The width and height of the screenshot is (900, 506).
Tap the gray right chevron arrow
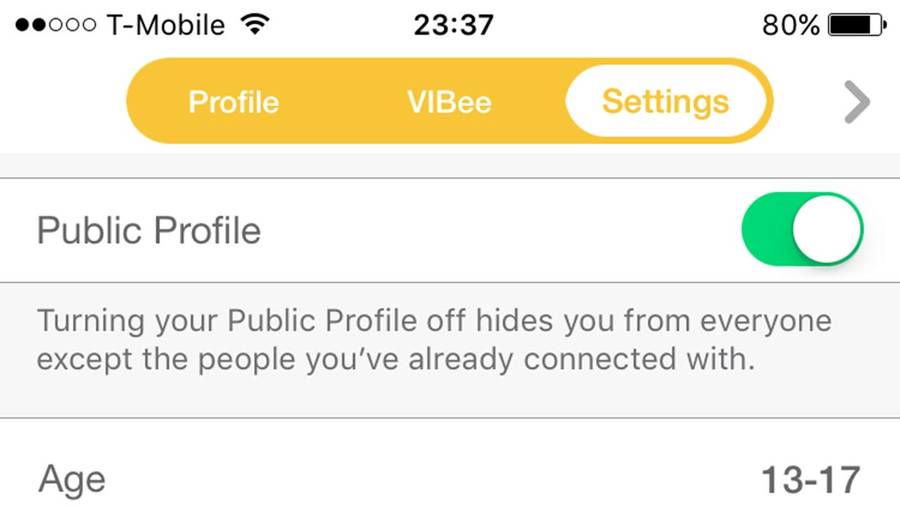pos(856,102)
